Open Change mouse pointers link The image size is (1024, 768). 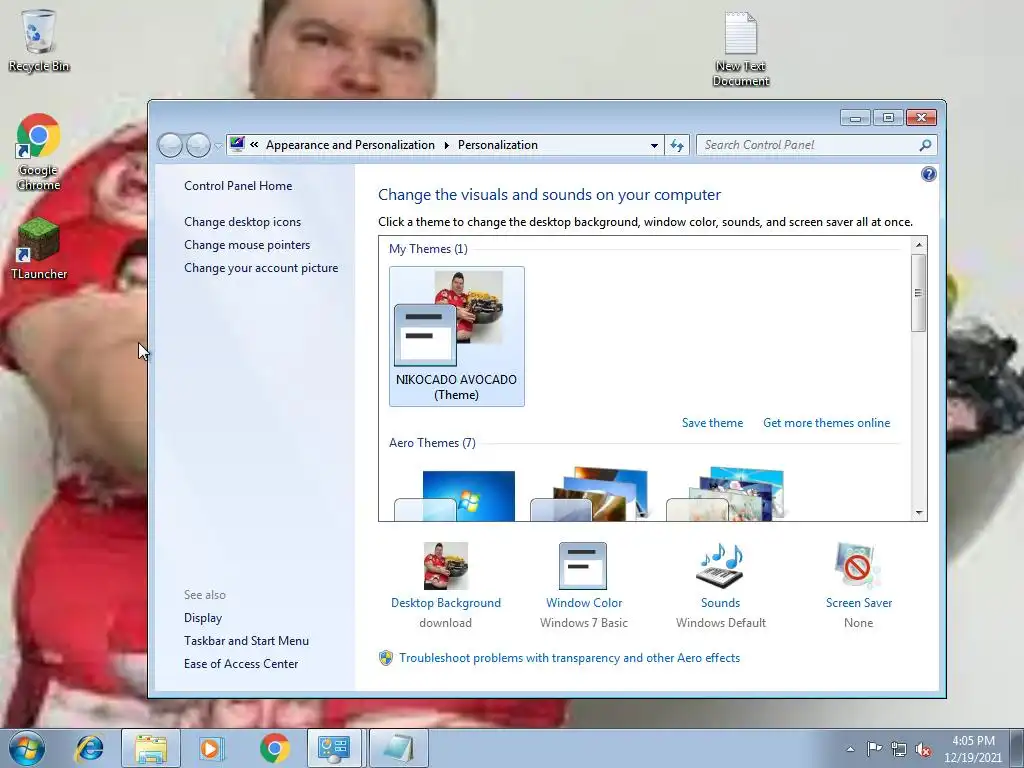click(247, 244)
